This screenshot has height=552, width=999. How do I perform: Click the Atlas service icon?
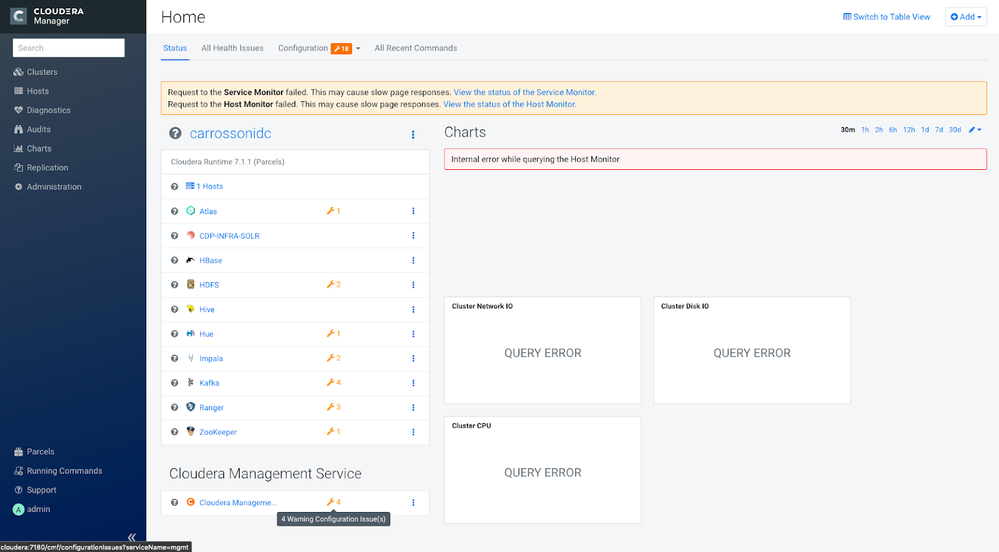point(190,211)
